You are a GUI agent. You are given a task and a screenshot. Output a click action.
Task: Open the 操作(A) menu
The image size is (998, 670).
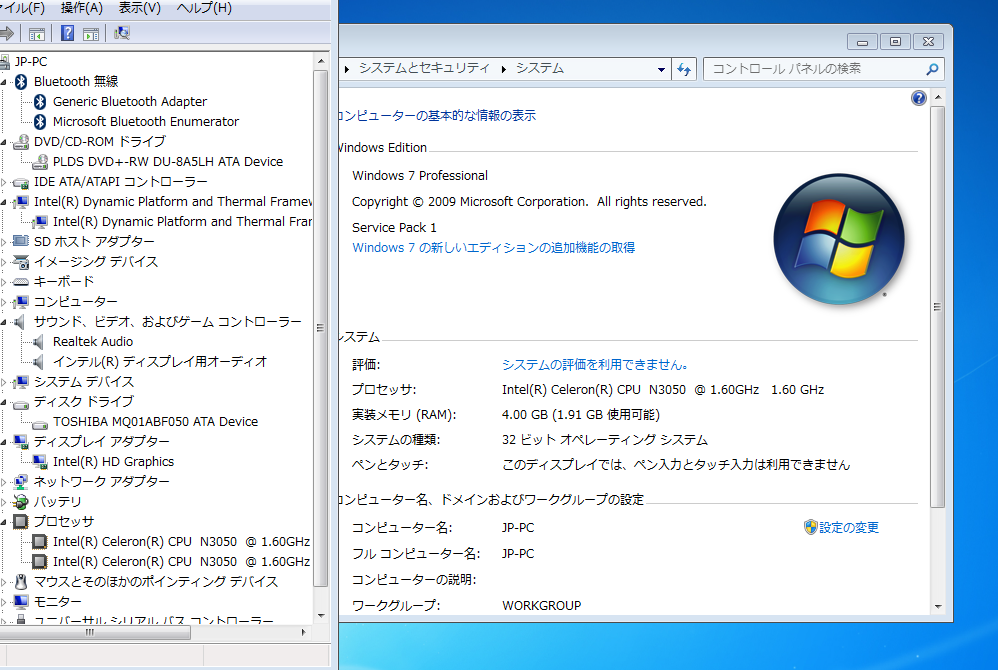tap(81, 8)
